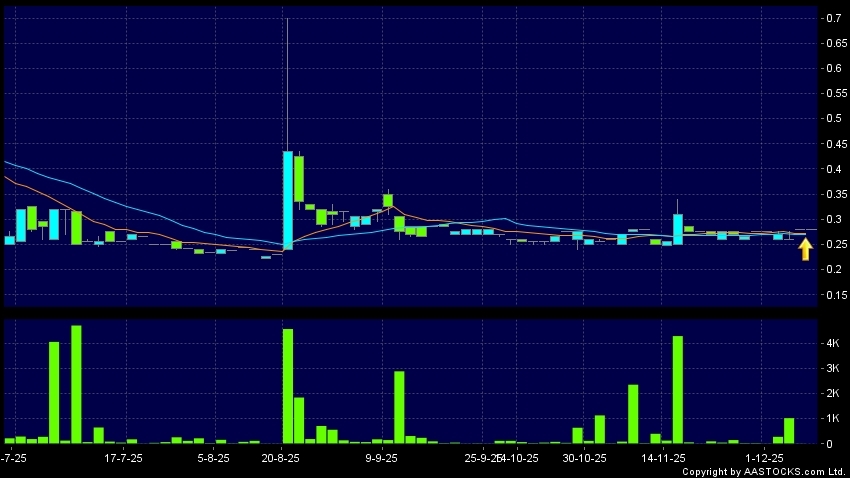Select the 4K-high volume bar at 14-11-25

(677, 389)
